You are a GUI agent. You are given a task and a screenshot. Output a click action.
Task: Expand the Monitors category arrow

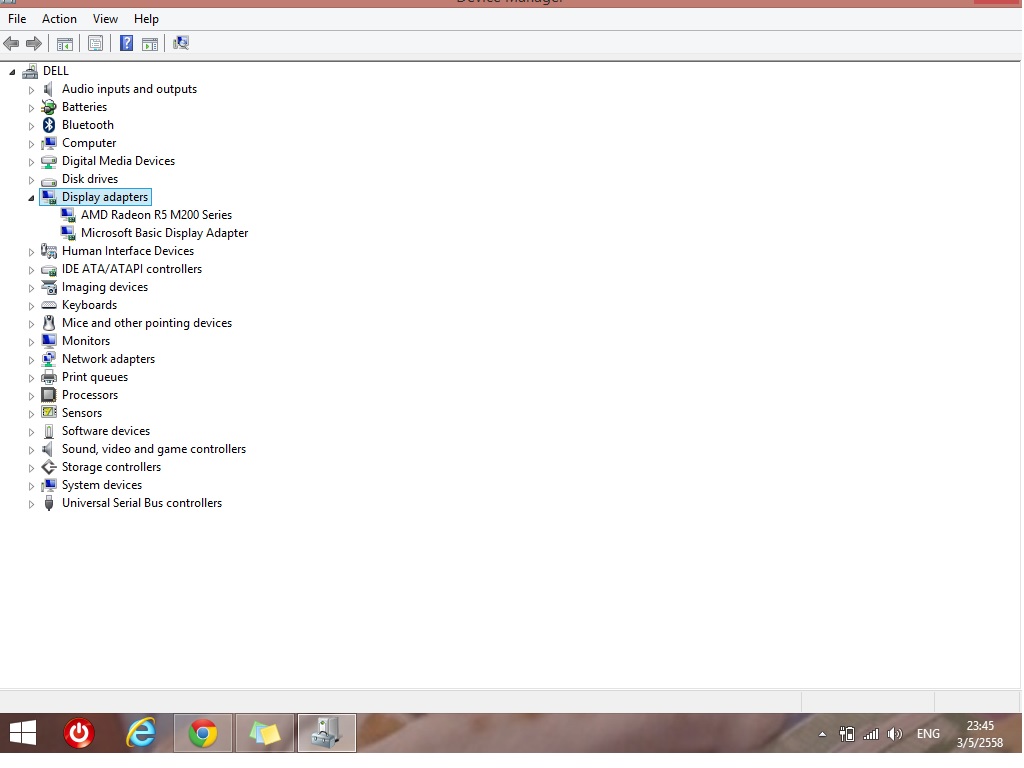point(31,342)
